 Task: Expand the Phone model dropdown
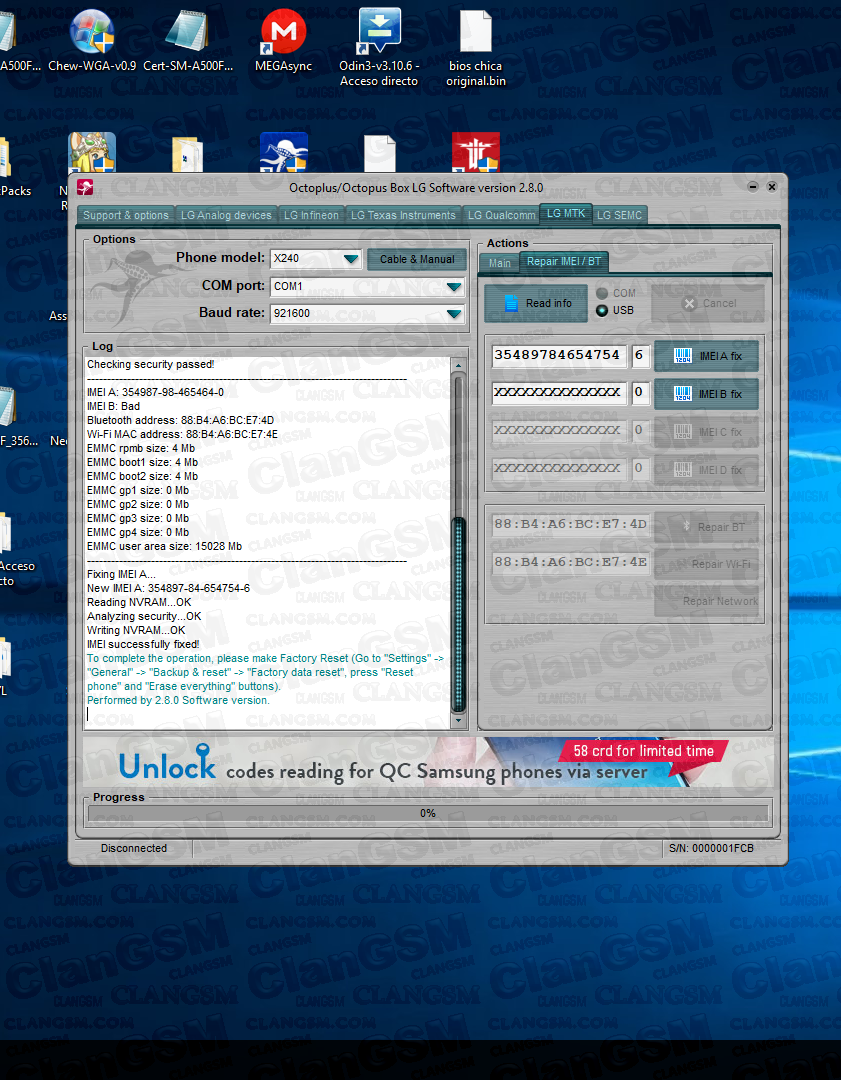351,259
